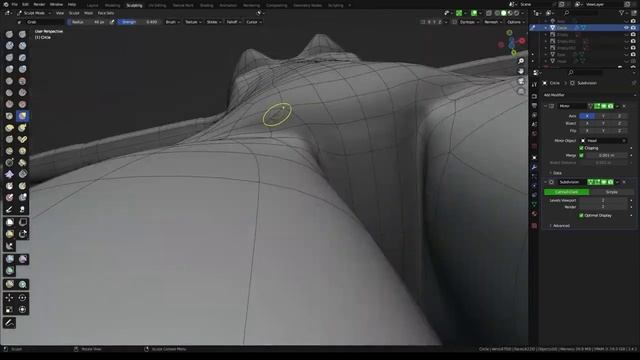Select the Mesh Filter tool
Viewport: 640px width, 360px height.
pos(9,259)
